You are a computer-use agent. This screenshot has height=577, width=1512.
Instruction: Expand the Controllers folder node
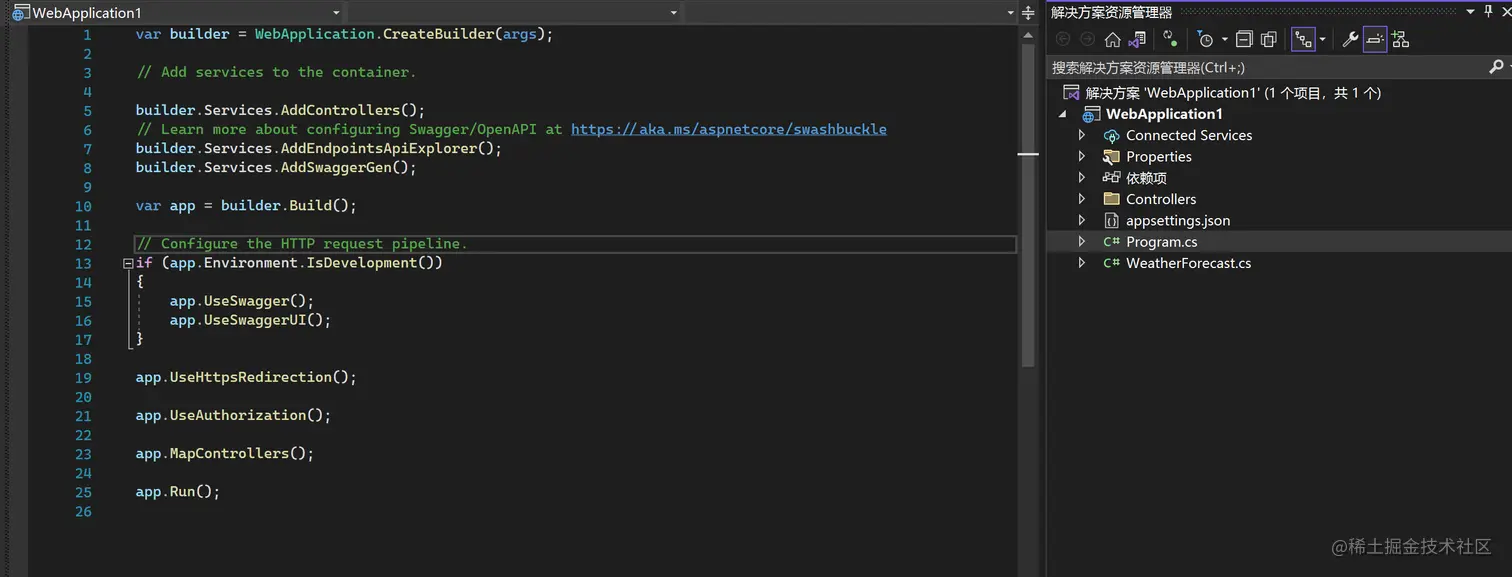click(x=1081, y=199)
